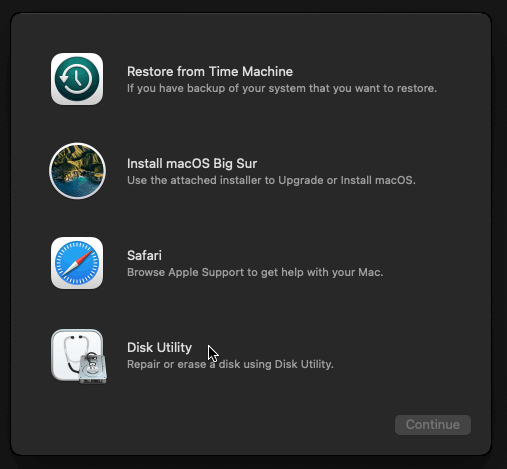Click the backup restore description text

pos(282,88)
